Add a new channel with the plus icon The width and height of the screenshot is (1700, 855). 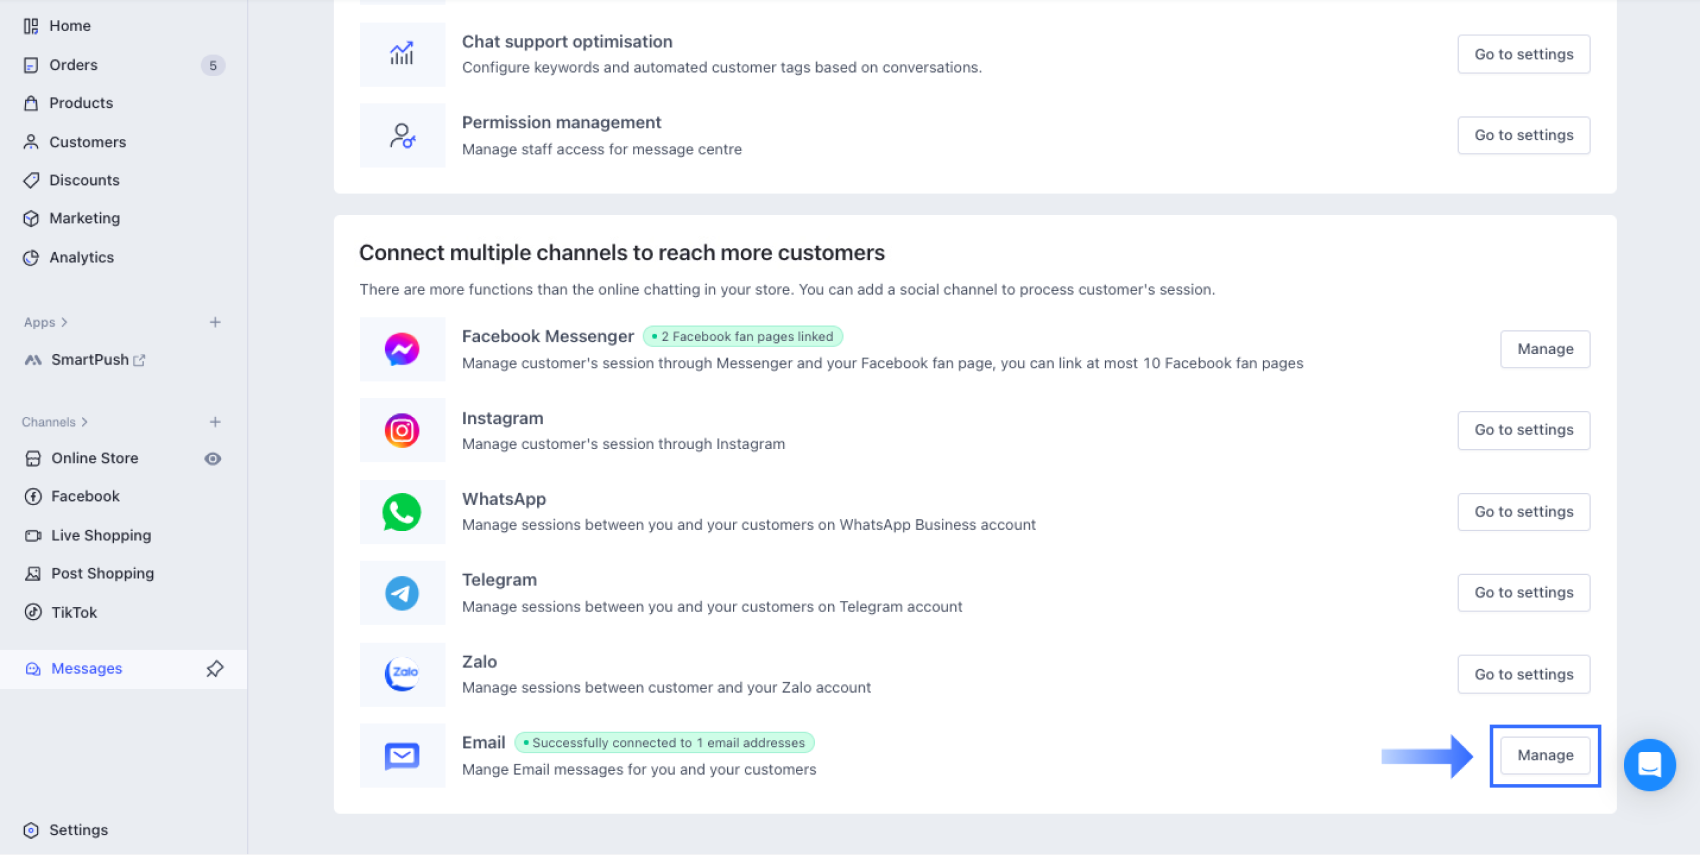214,421
